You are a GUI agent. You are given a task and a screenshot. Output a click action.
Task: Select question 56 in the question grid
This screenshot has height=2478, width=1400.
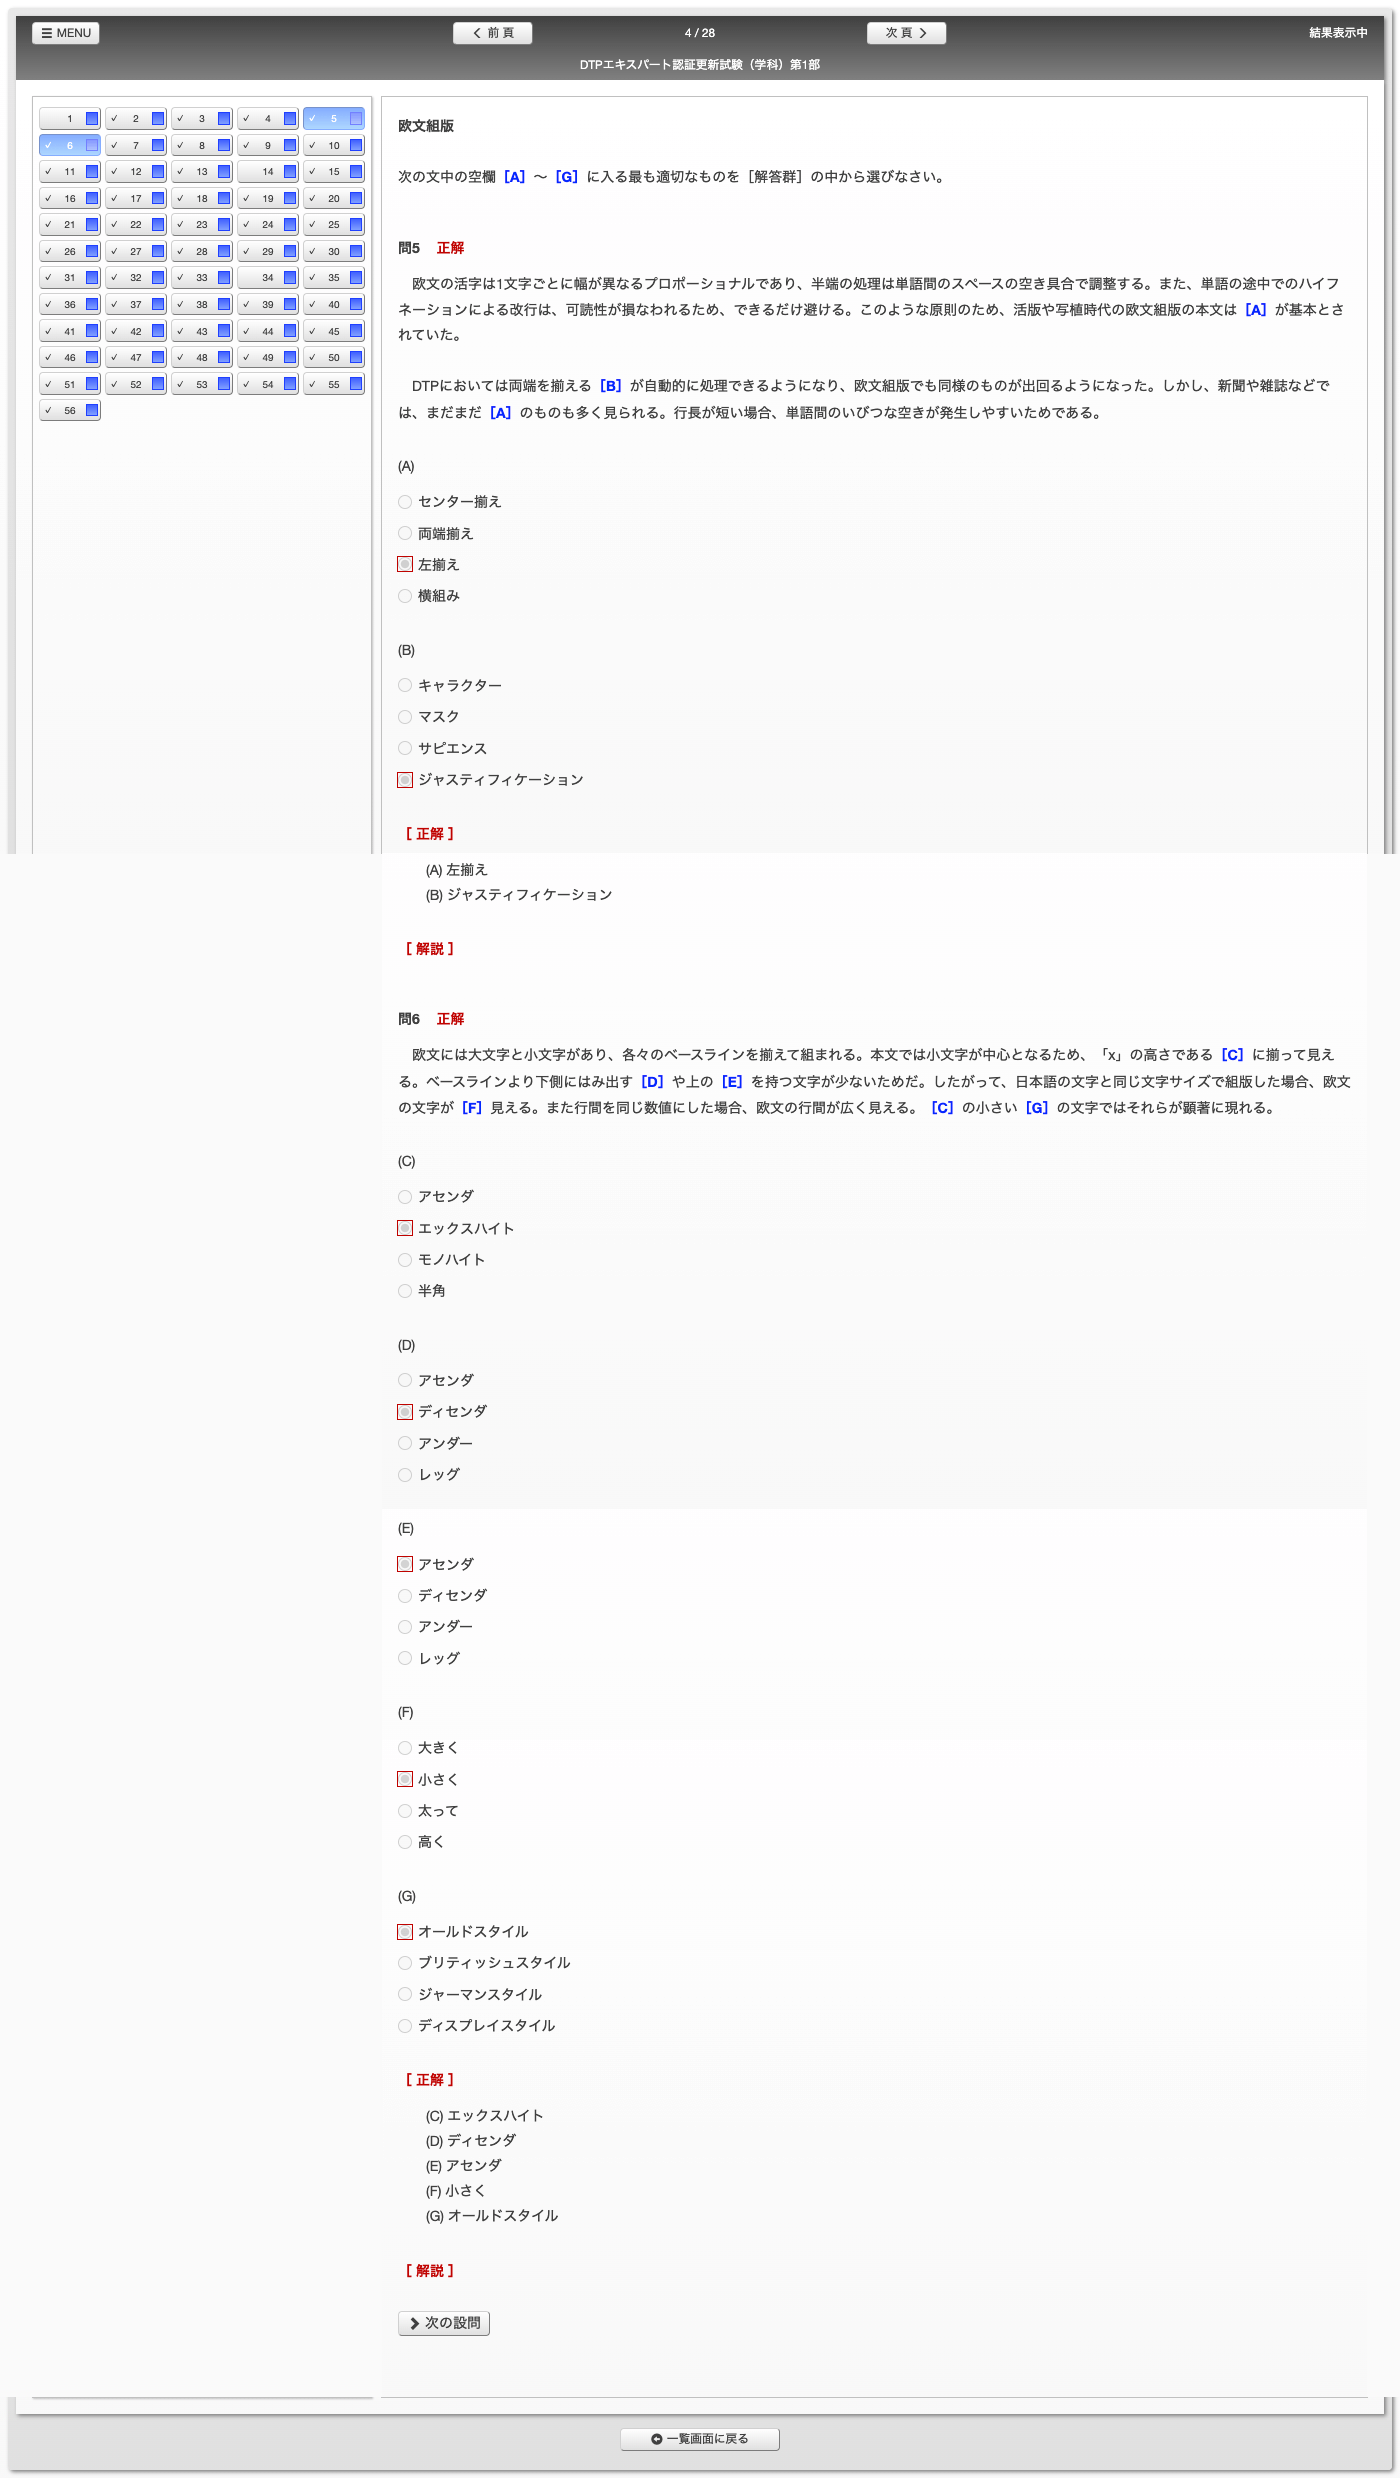click(70, 410)
